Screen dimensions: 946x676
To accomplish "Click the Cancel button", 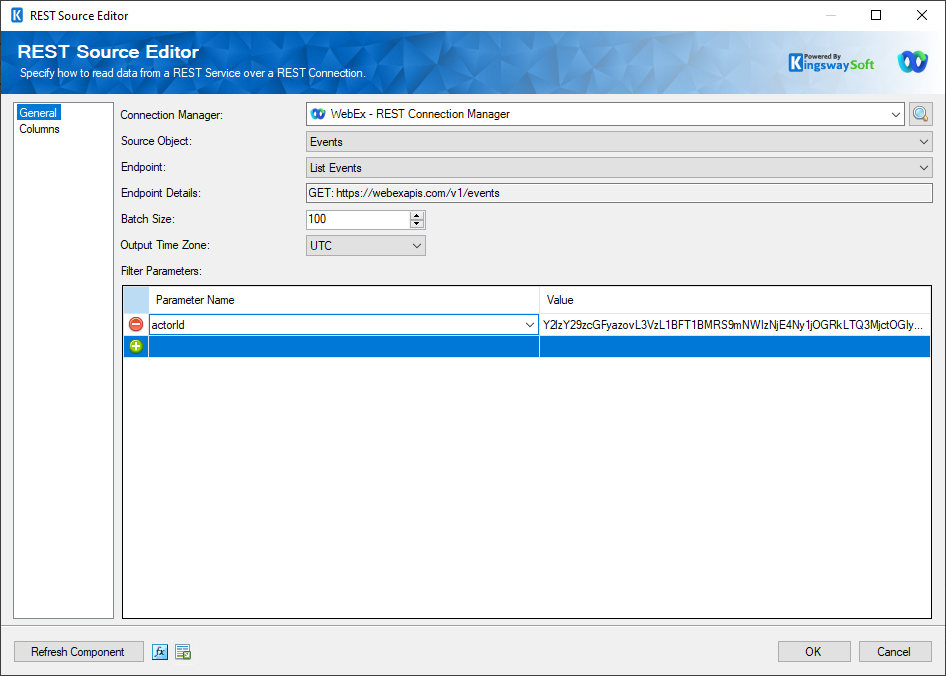I will [895, 652].
